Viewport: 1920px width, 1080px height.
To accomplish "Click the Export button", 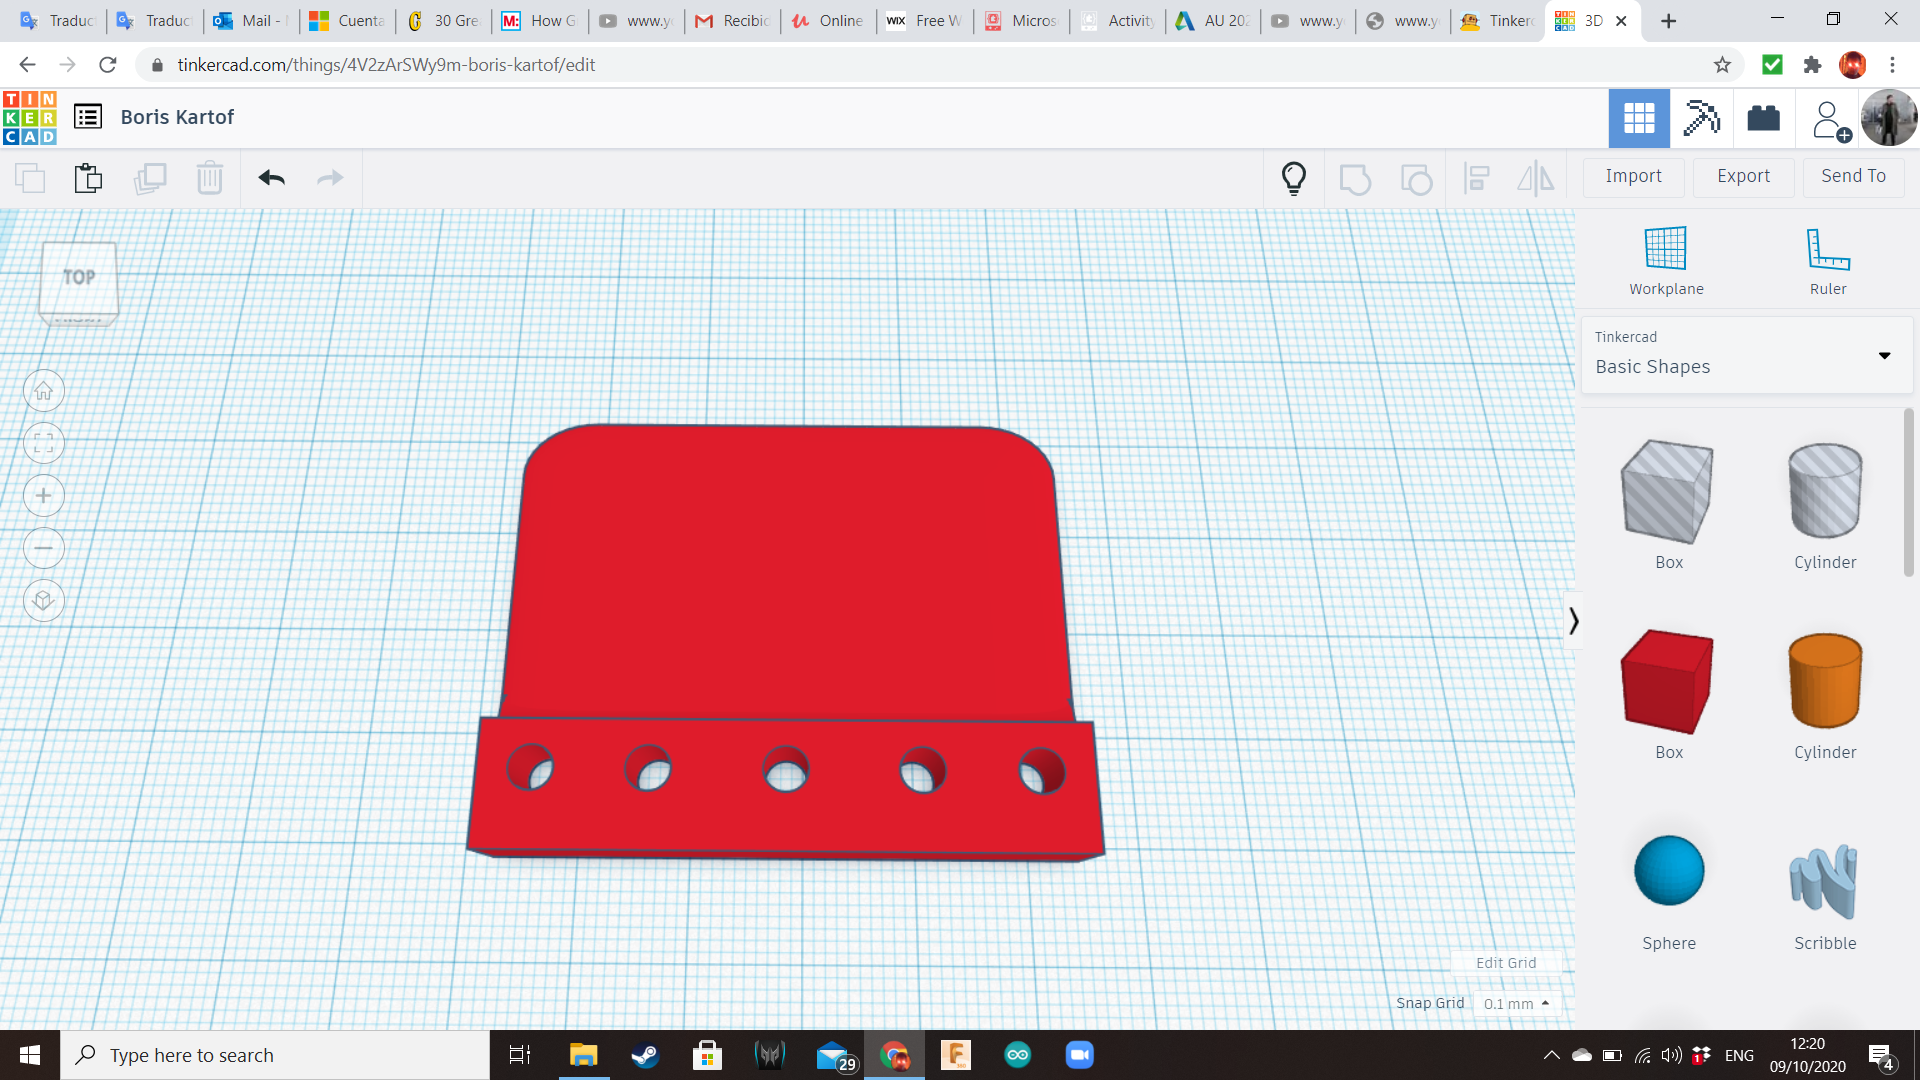I will [1742, 176].
